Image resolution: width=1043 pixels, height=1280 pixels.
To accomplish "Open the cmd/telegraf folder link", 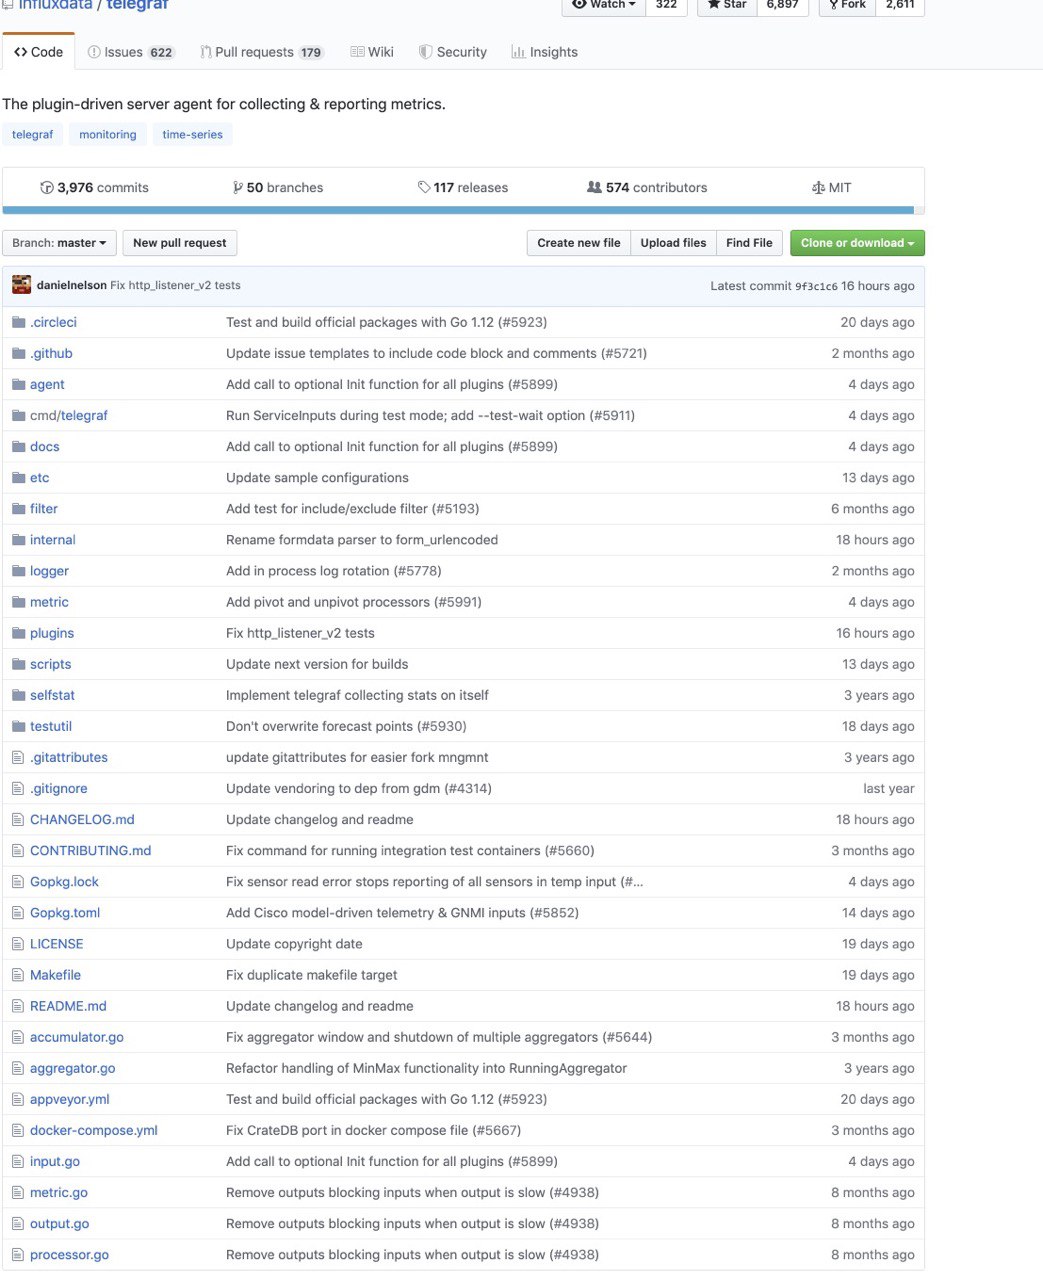I will 69,415.
